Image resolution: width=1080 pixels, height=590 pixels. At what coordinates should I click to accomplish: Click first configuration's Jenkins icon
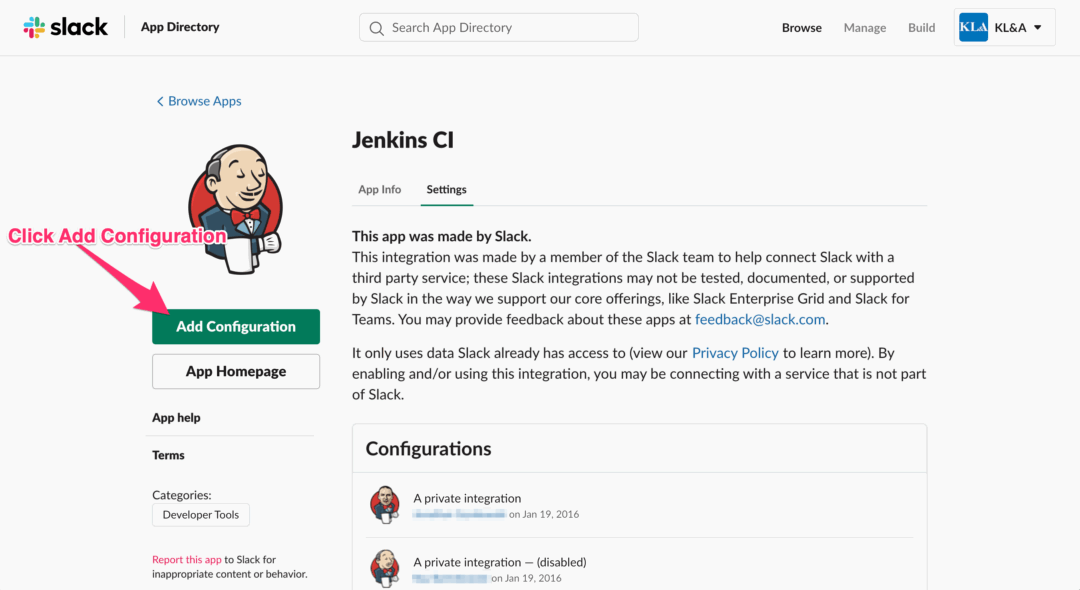[x=385, y=505]
